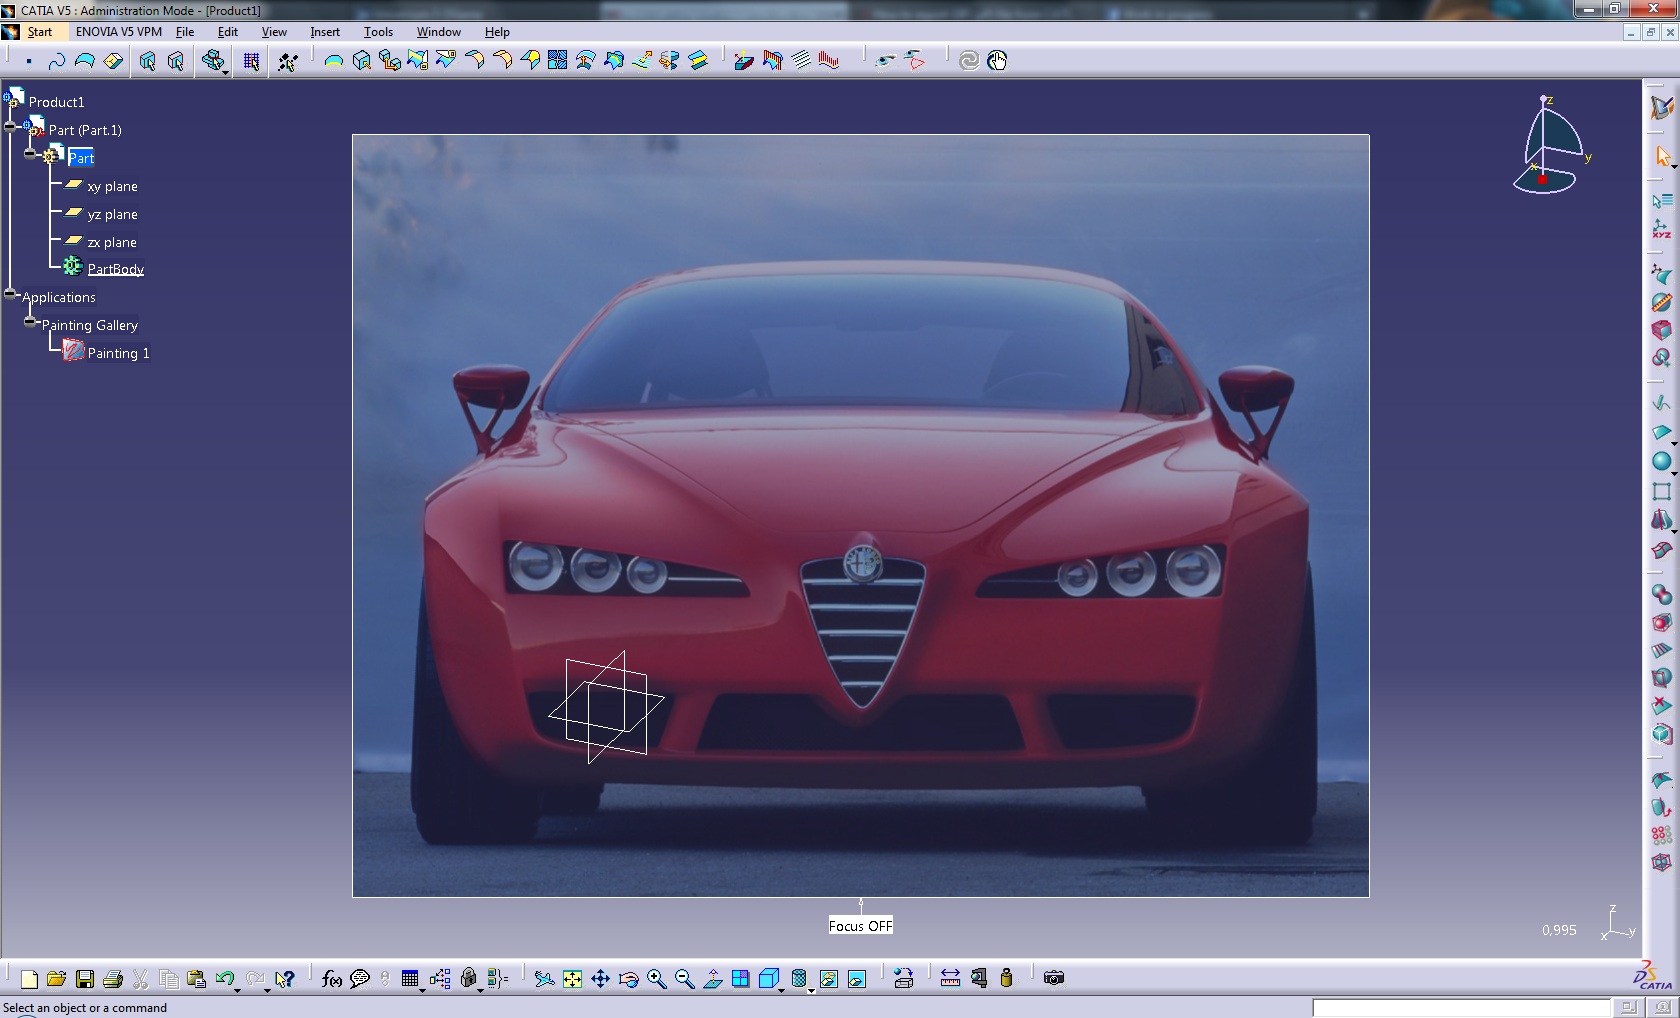The width and height of the screenshot is (1680, 1018).
Task: Open the undo history dropdown arrow
Action: pyautogui.click(x=238, y=989)
